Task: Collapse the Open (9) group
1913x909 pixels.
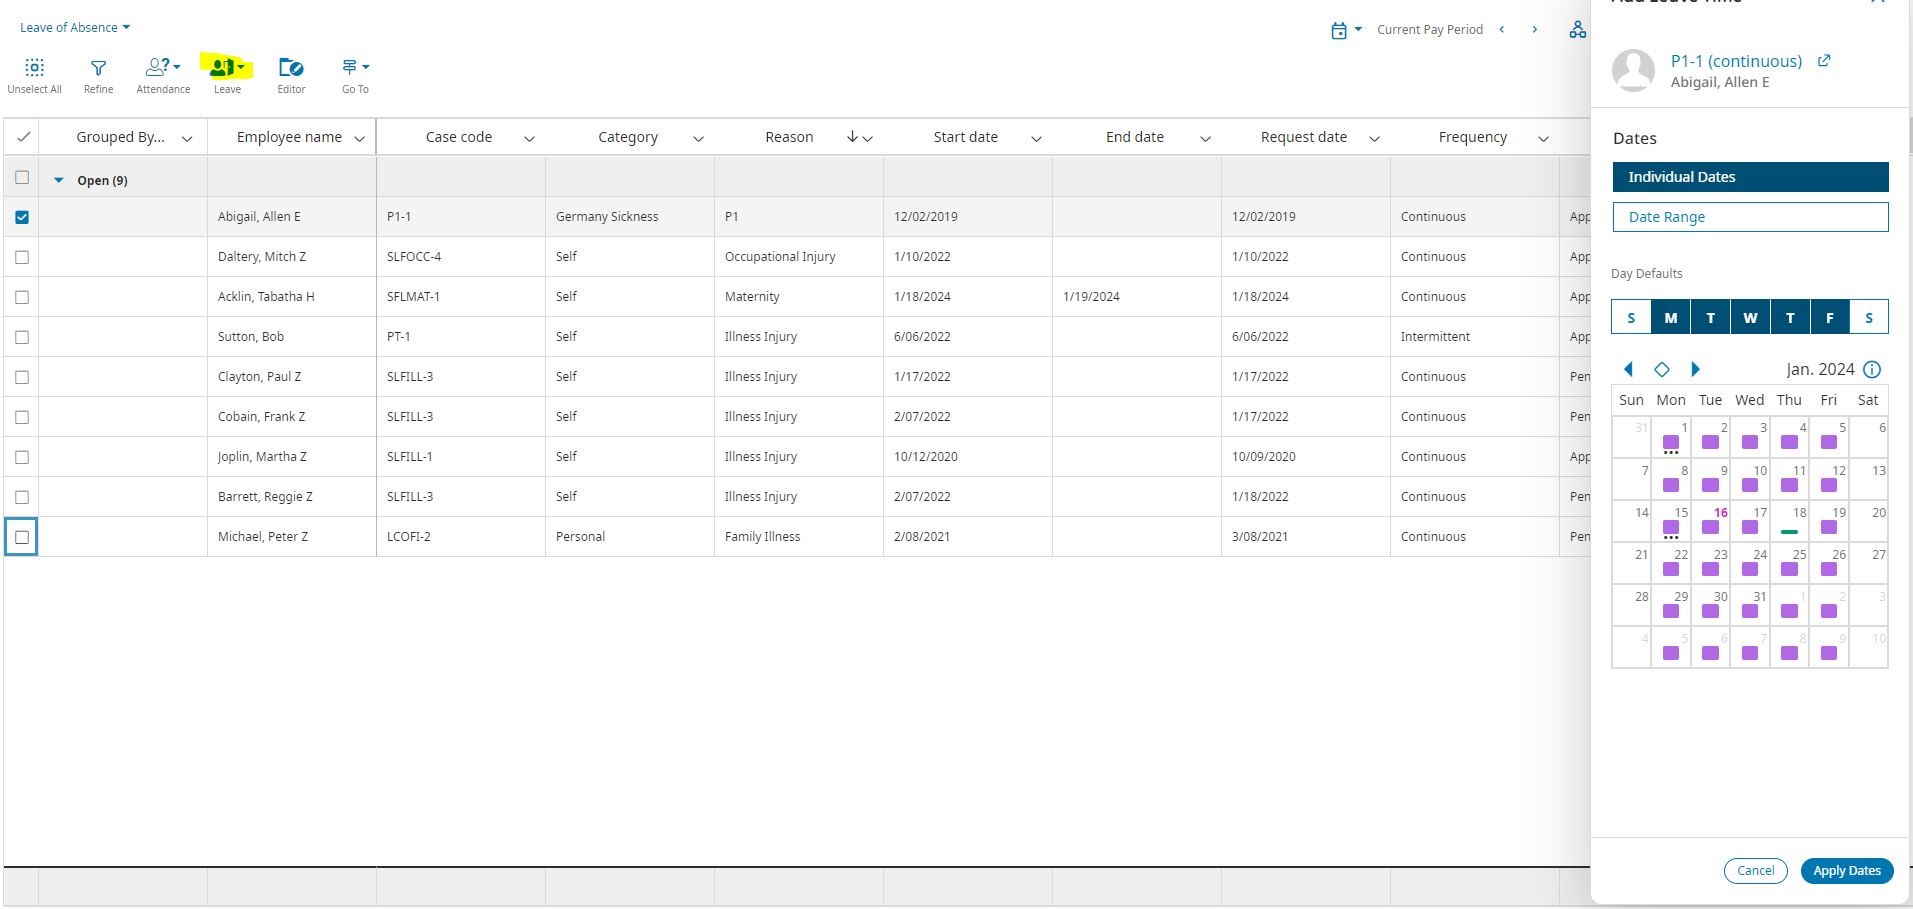Action: click(x=58, y=181)
